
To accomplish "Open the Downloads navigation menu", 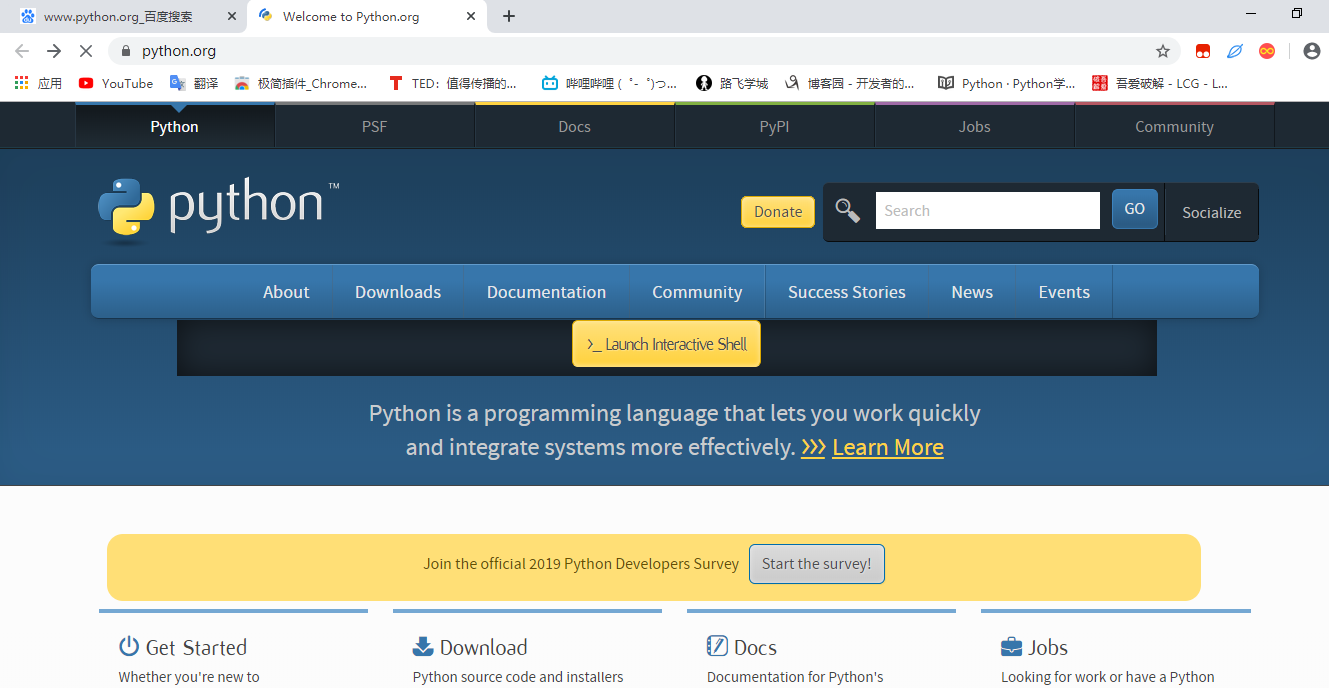I will coord(398,292).
